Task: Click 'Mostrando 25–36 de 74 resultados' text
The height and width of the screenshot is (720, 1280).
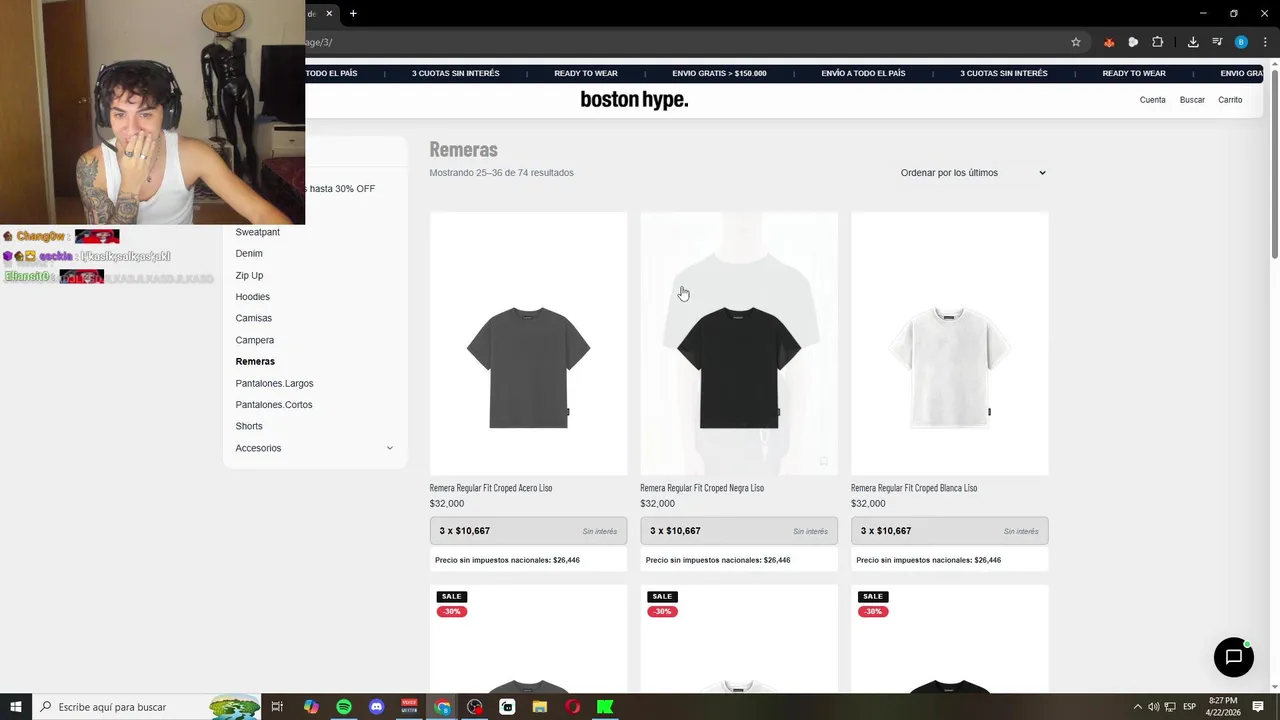Action: pos(501,173)
